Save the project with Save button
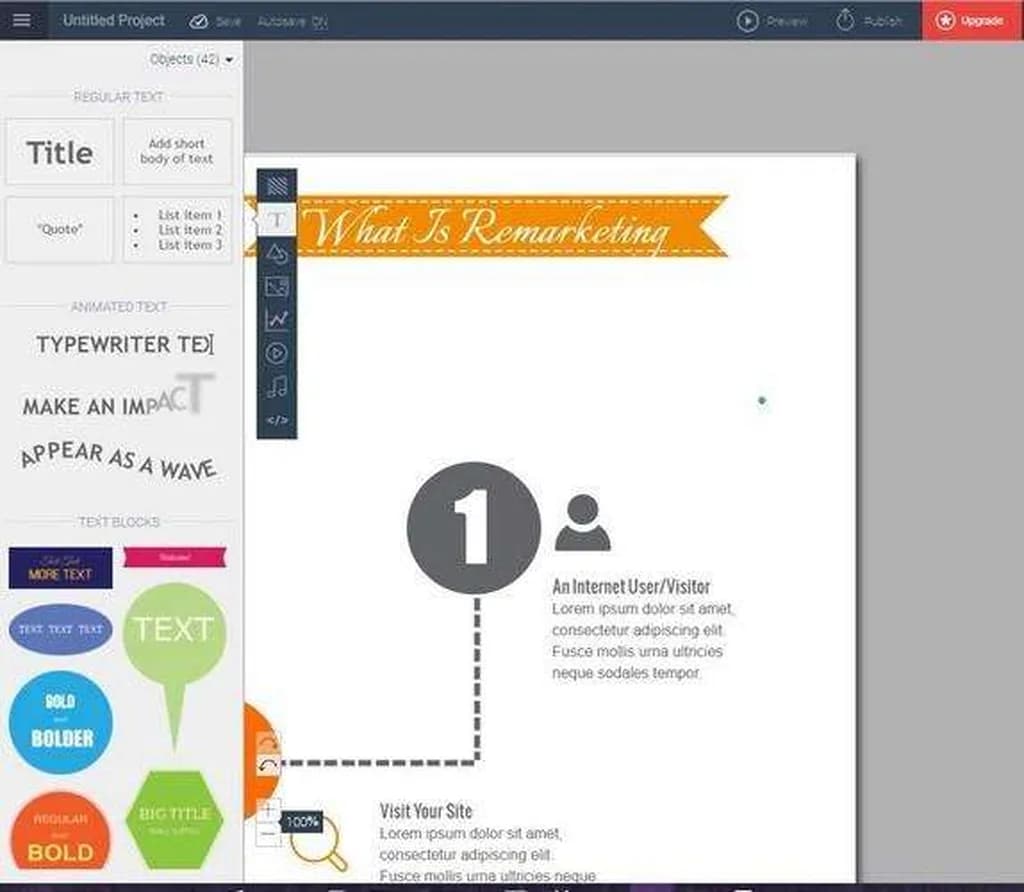This screenshot has width=1024, height=892. 215,21
